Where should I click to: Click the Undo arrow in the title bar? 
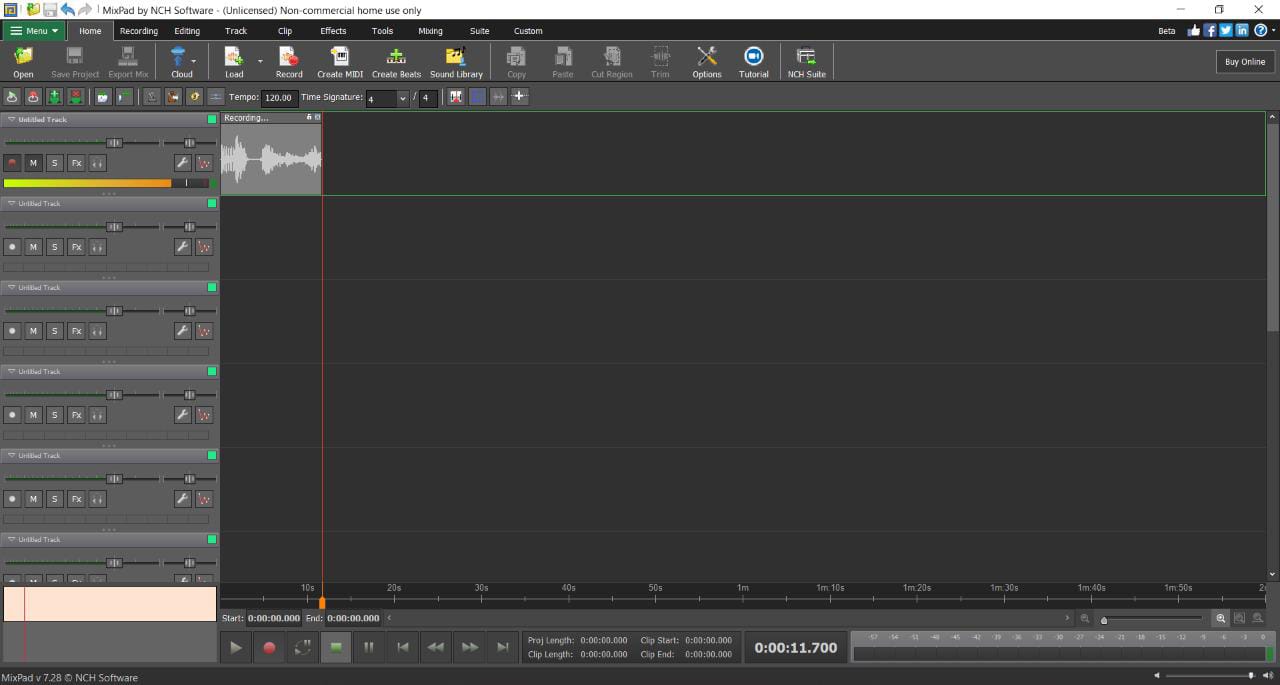coord(68,9)
